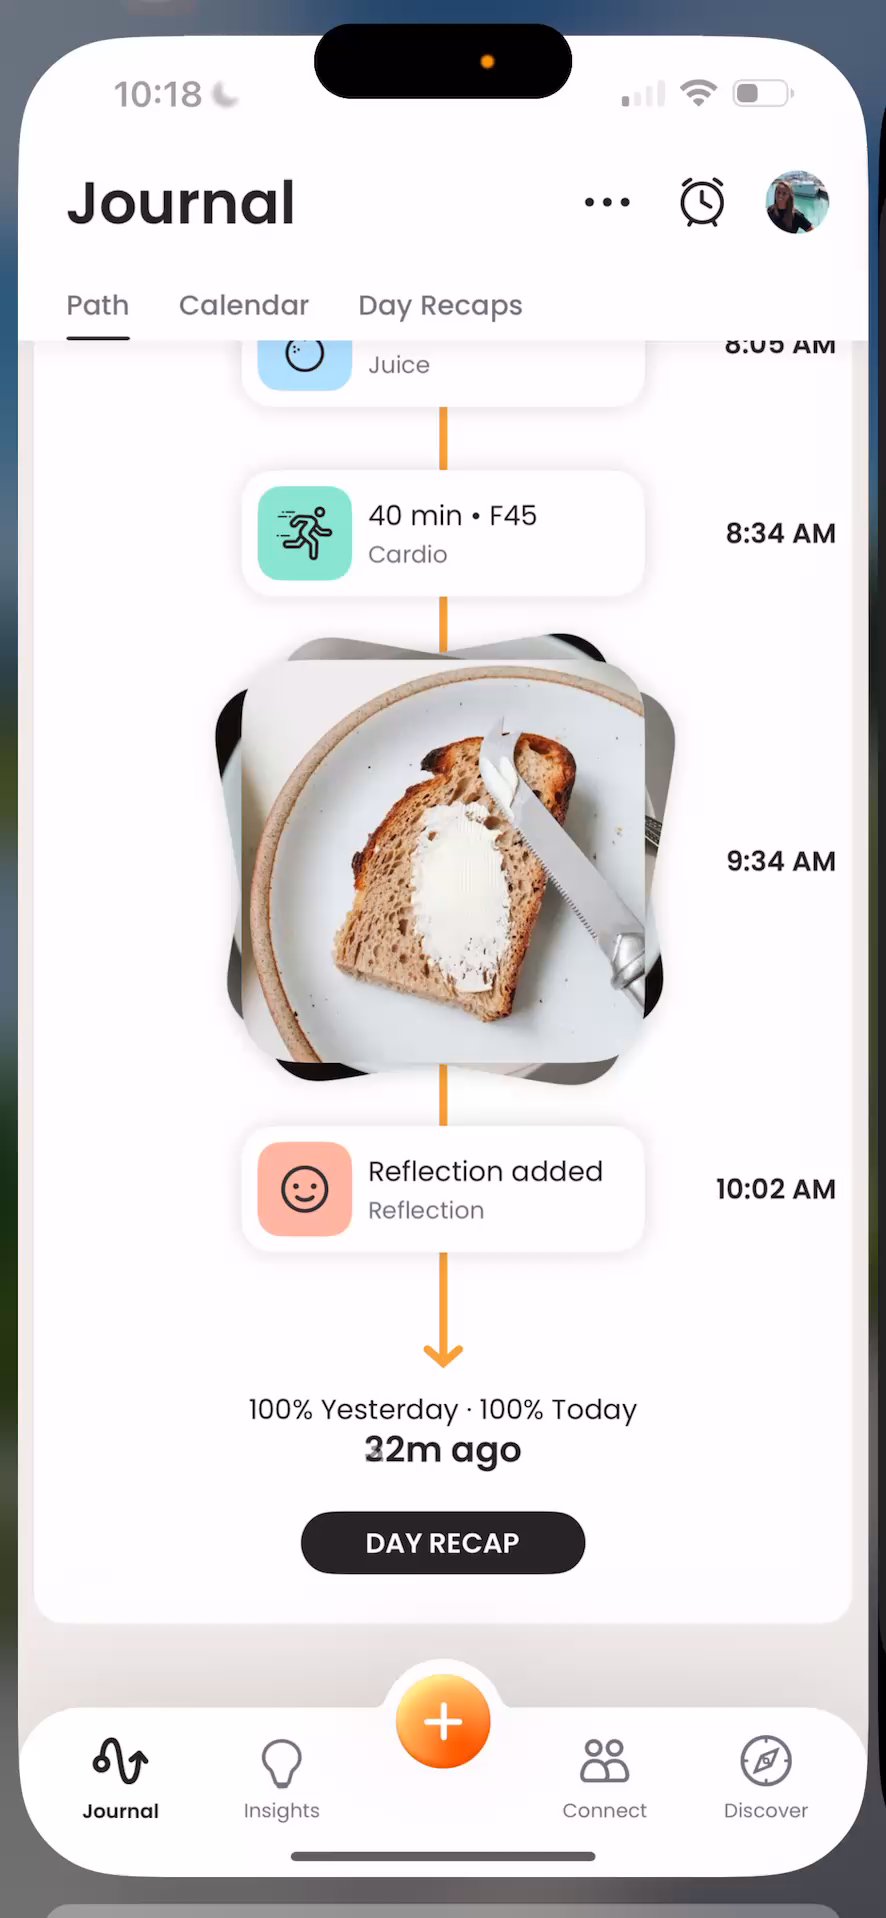The width and height of the screenshot is (886, 1918).
Task: Open the Reflection added entry
Action: coord(443,1189)
